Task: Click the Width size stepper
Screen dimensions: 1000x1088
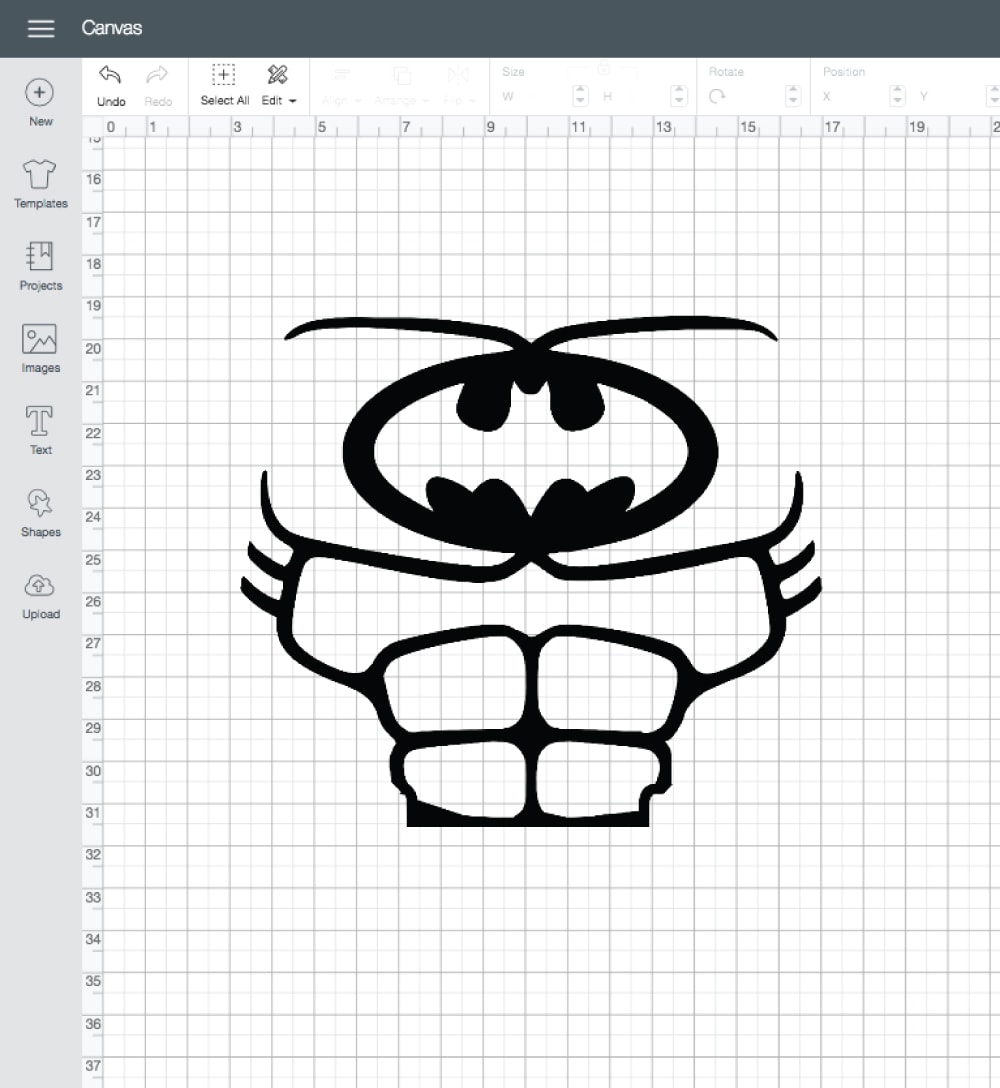Action: tap(581, 96)
